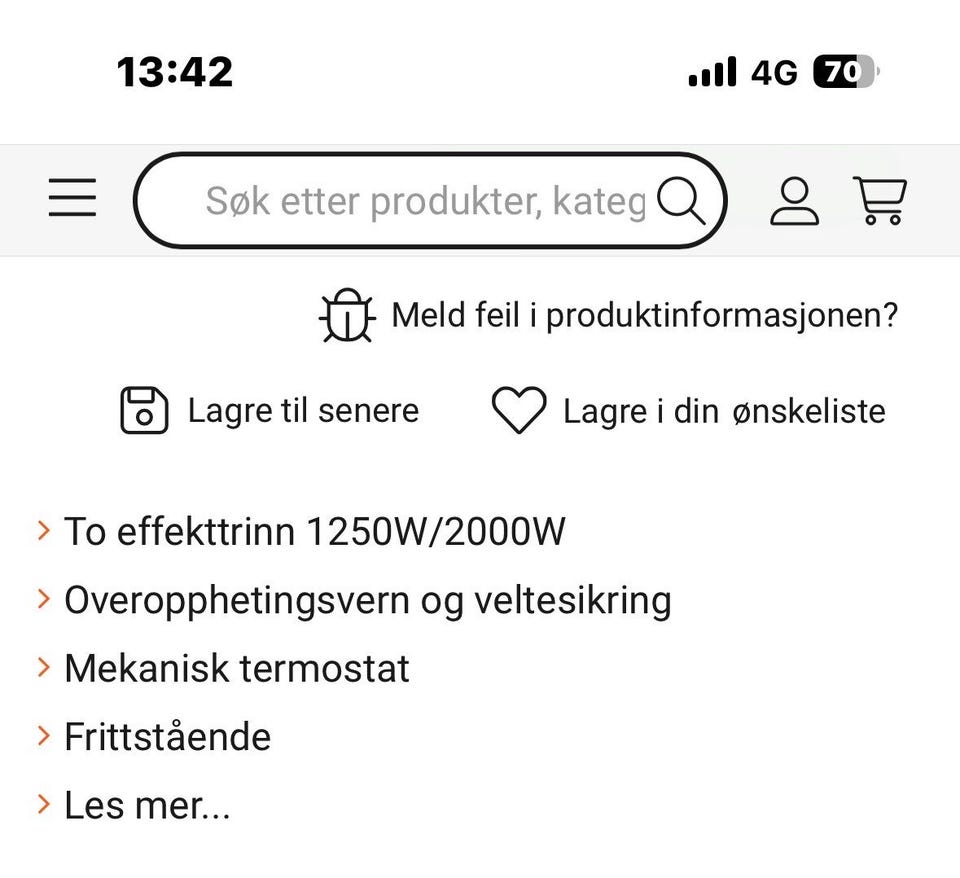The image size is (960, 878).
Task: Tap the heart wishlist icon
Action: (x=519, y=410)
